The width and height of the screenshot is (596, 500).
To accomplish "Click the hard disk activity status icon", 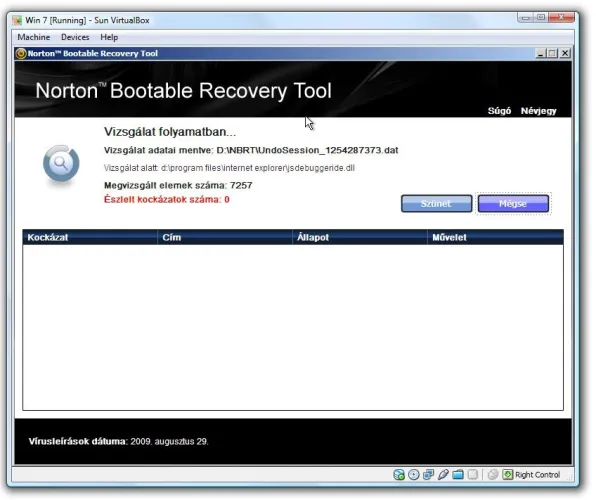I will 399,475.
